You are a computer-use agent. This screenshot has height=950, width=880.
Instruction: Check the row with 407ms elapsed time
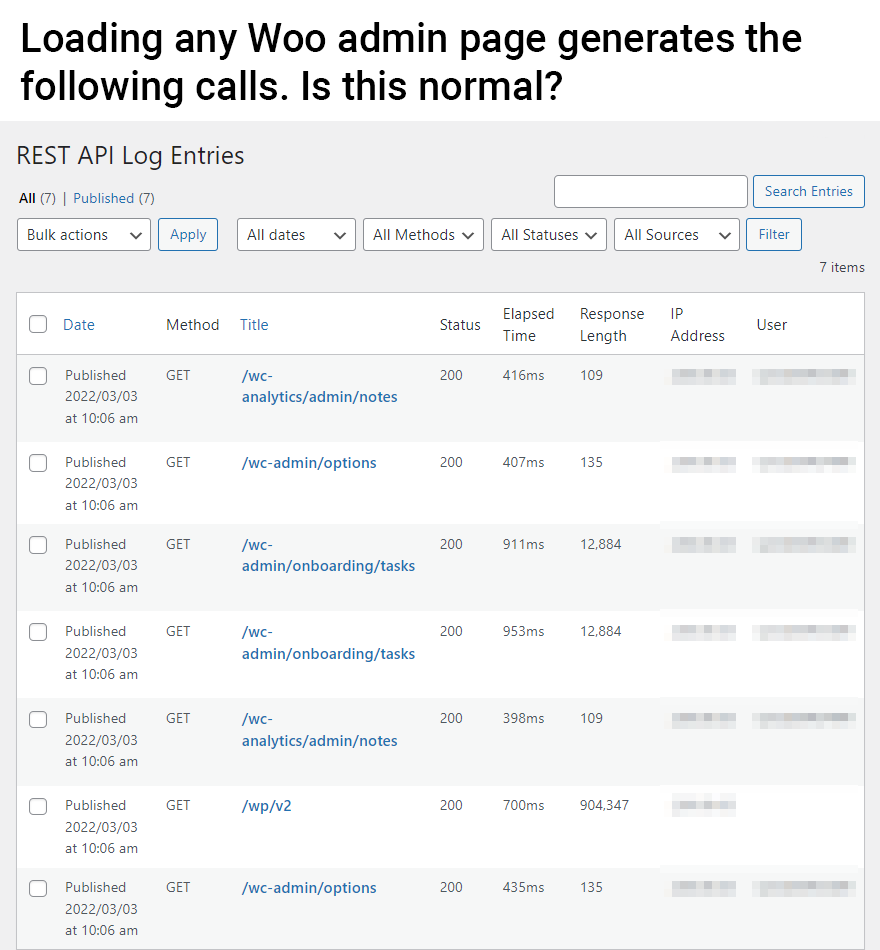(x=38, y=463)
